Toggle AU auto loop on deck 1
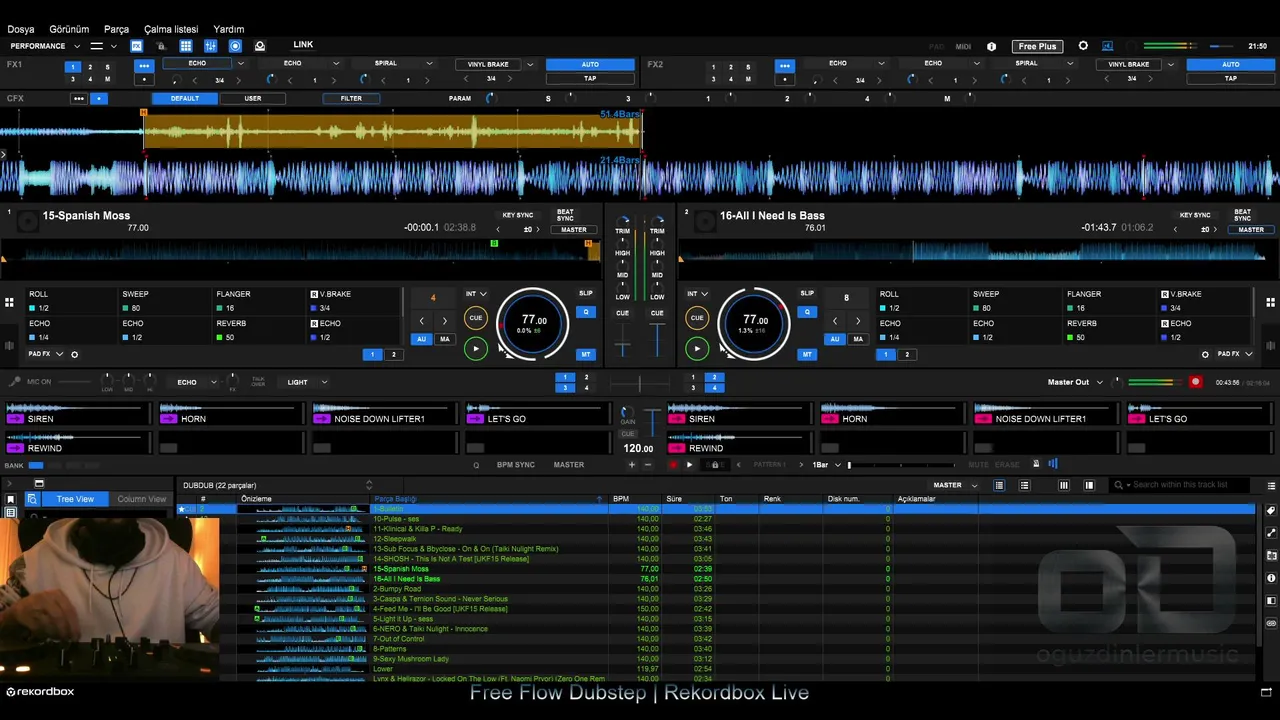 [x=421, y=339]
